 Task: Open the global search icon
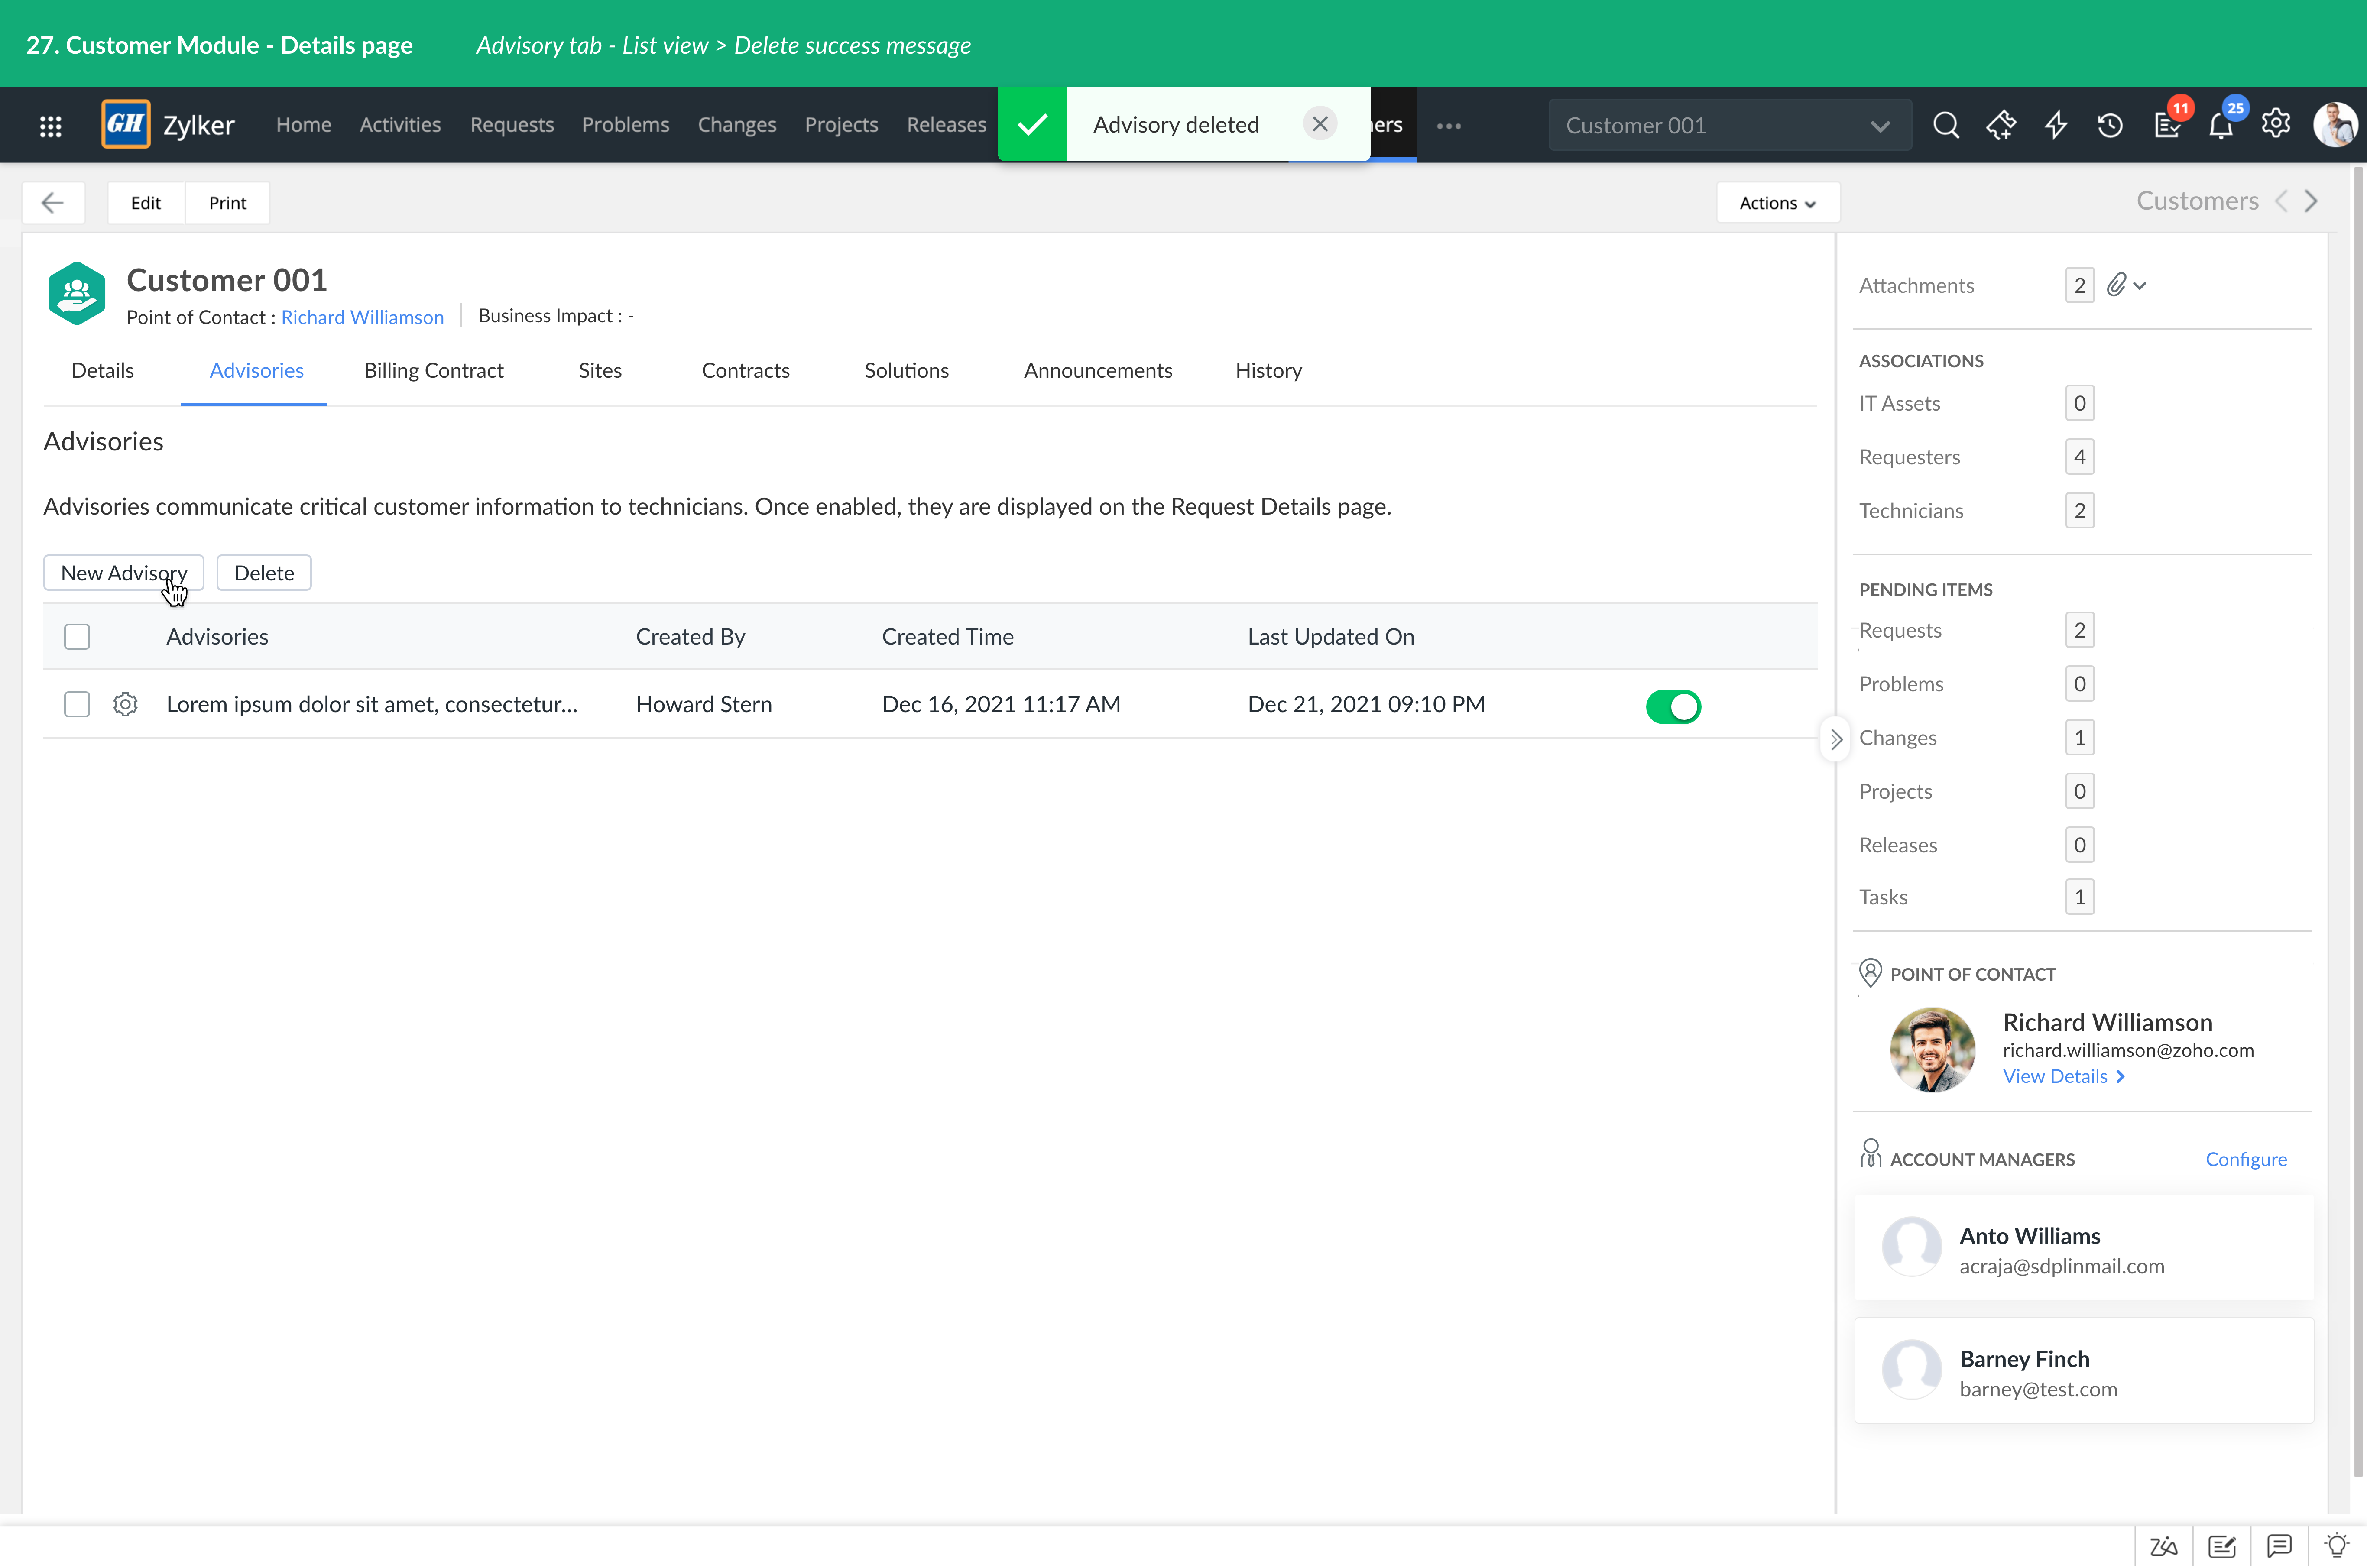[1945, 125]
